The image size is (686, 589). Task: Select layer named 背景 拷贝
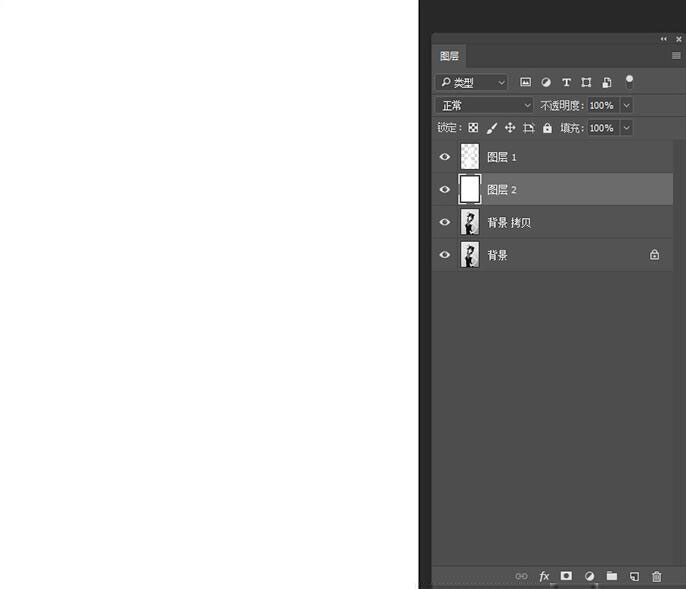pos(509,222)
